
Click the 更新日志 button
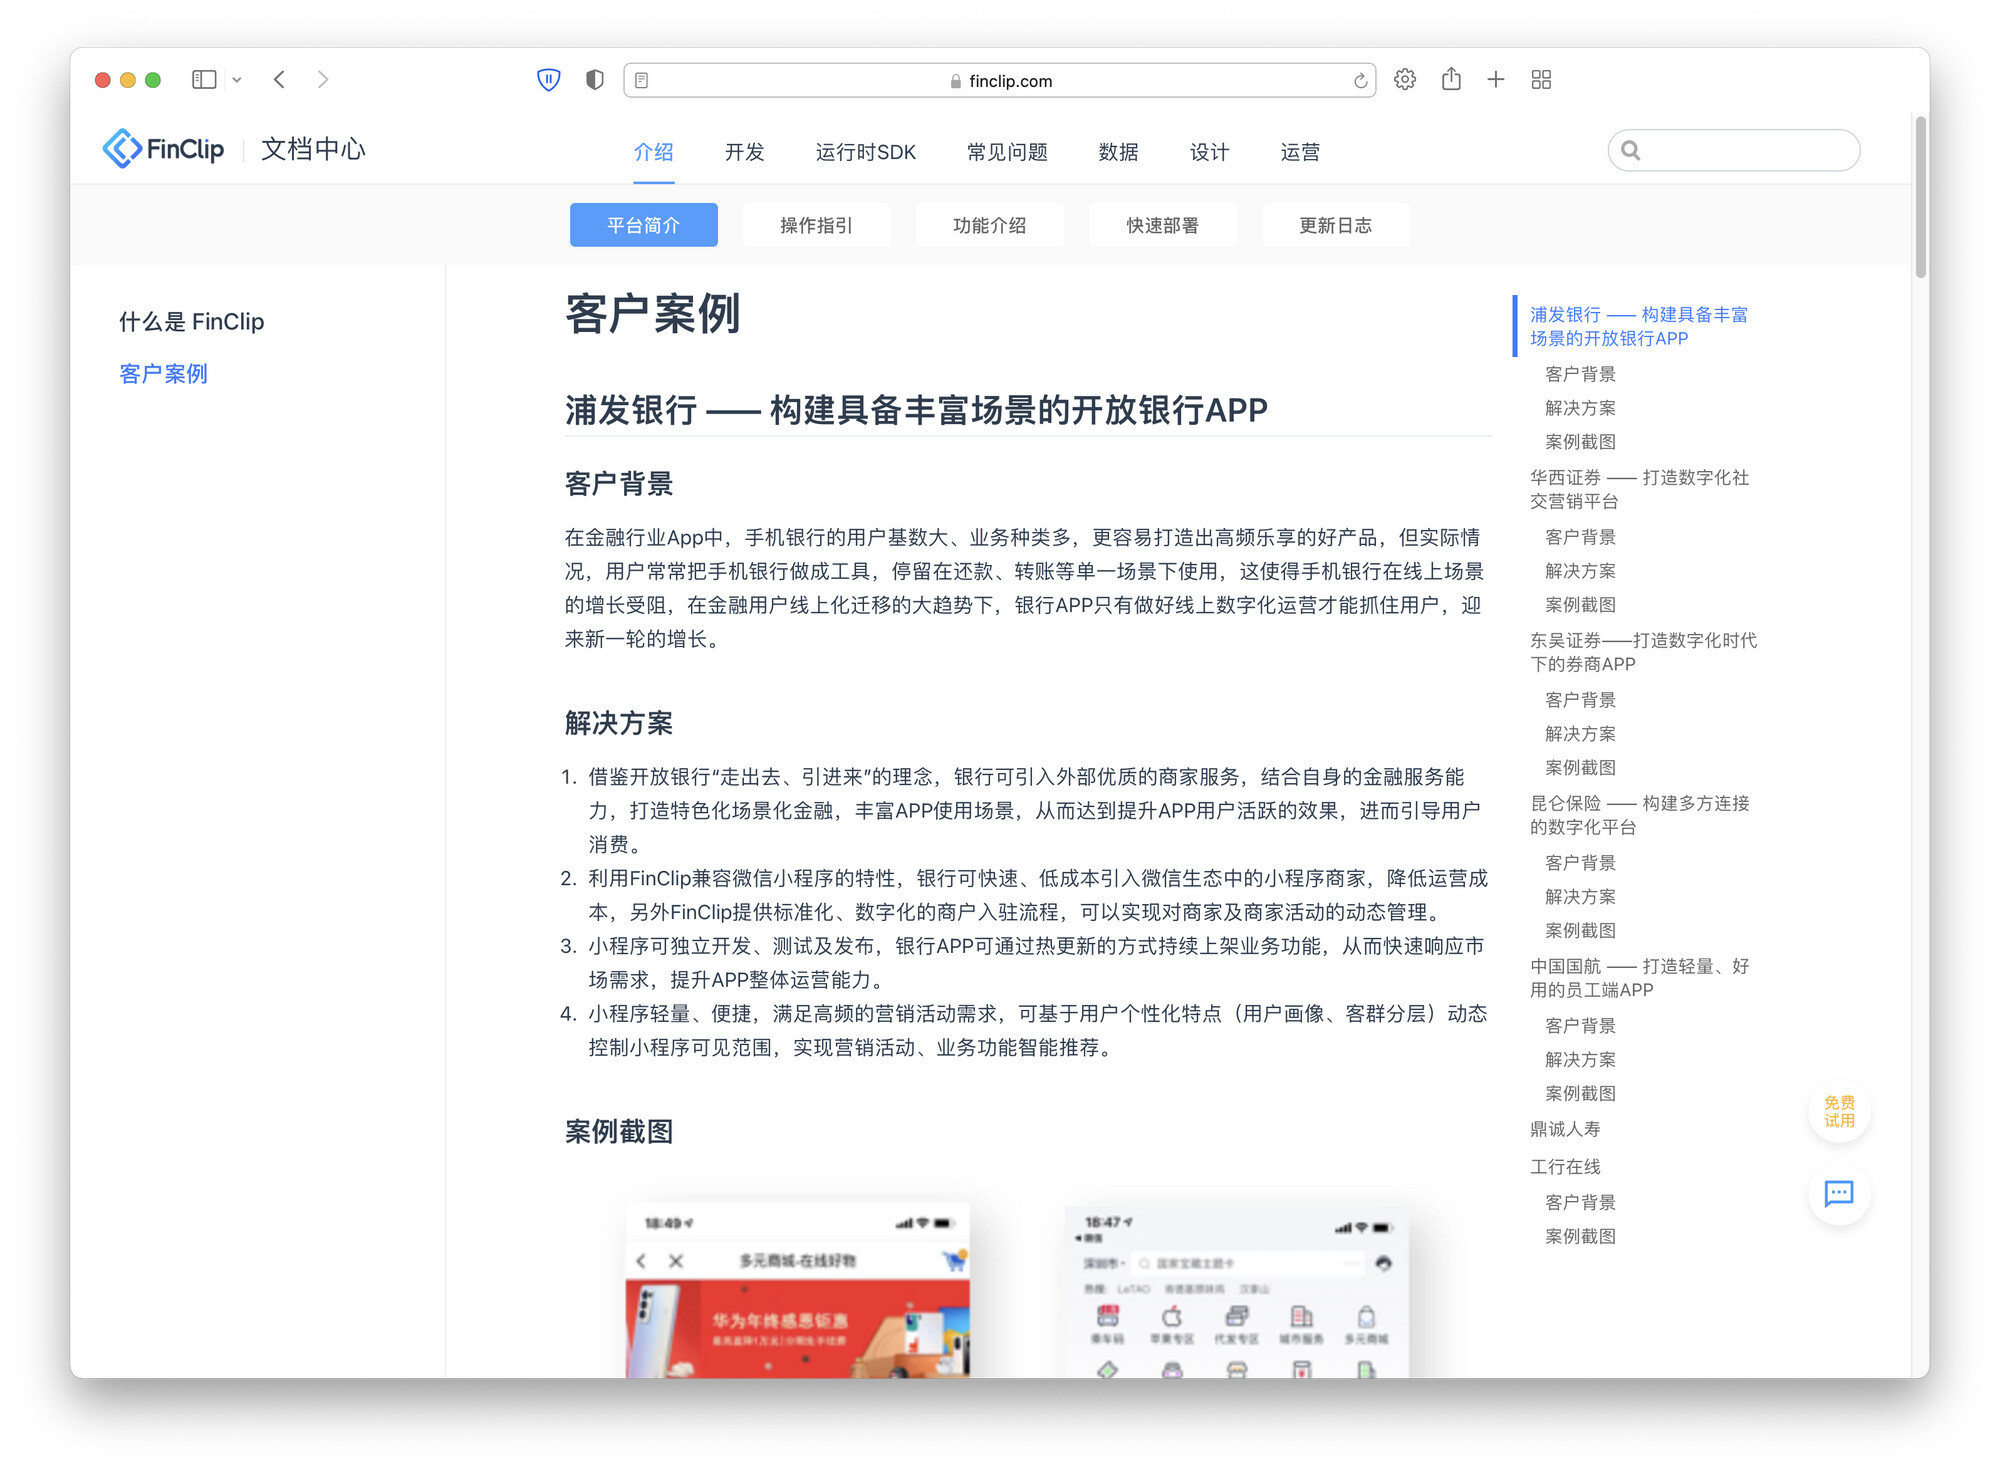[x=1336, y=225]
